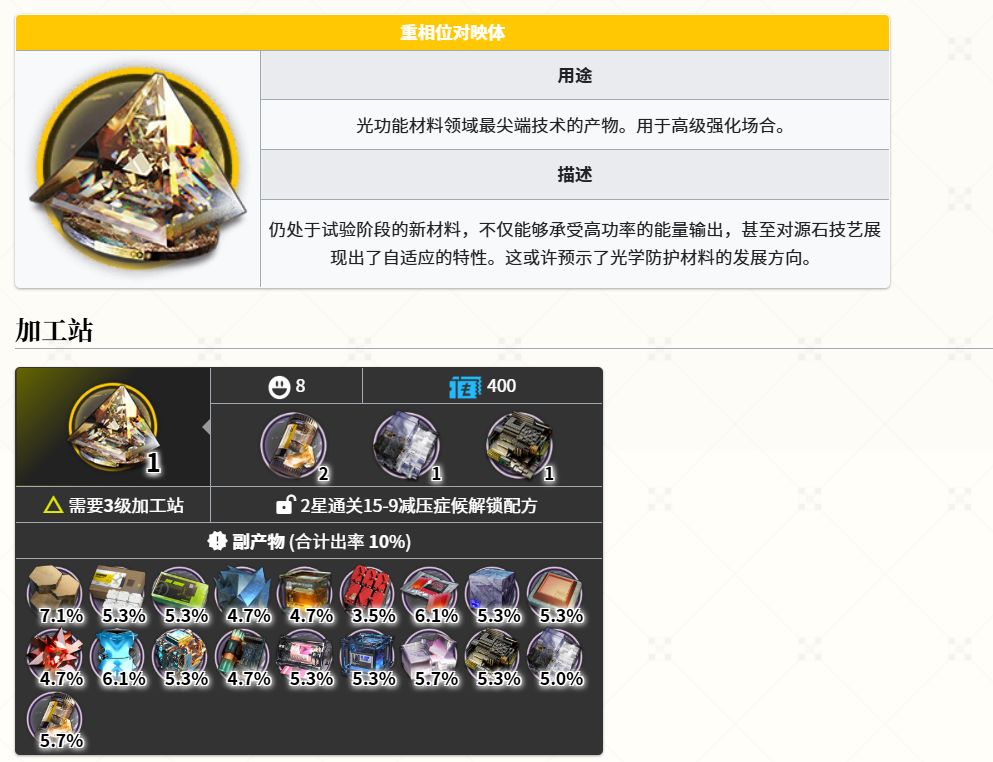Image resolution: width=993 pixels, height=762 pixels.
Task: Open the cyan blue byproduct at 6.1%
Action: [x=118, y=657]
